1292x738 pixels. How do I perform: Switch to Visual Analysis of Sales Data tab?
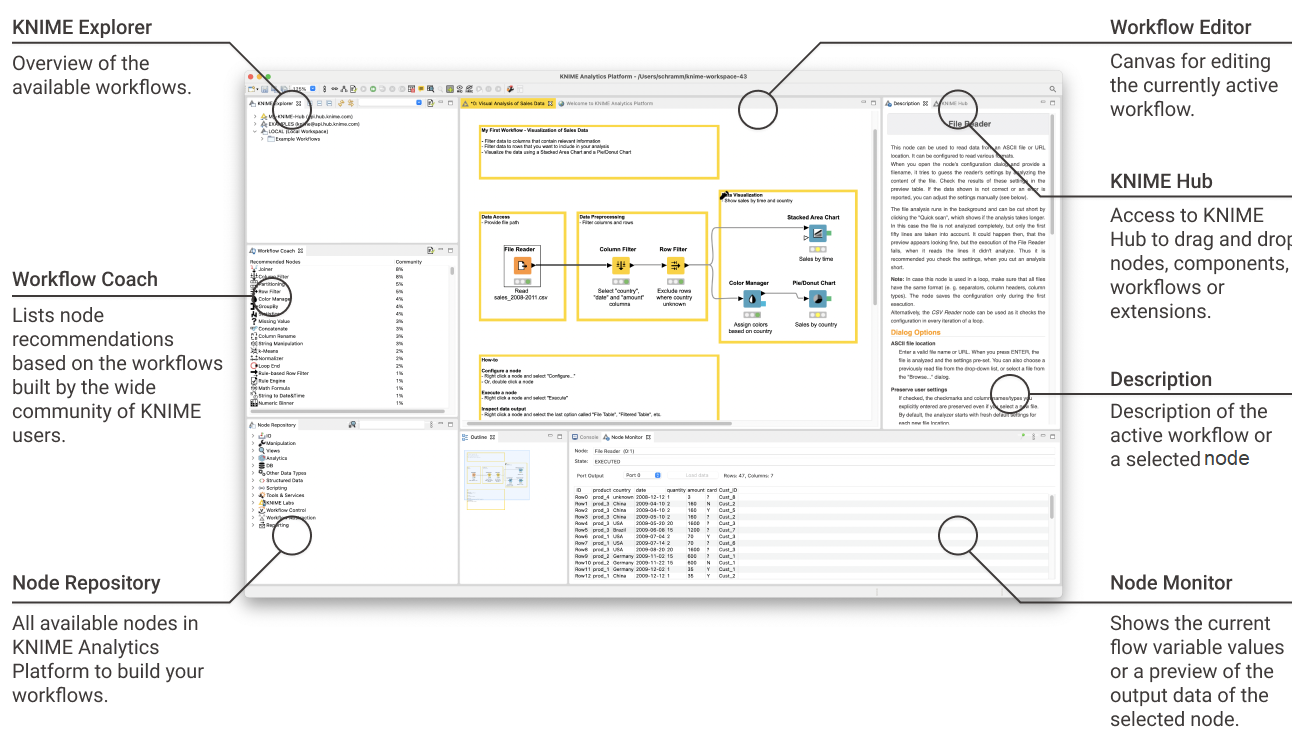point(506,103)
